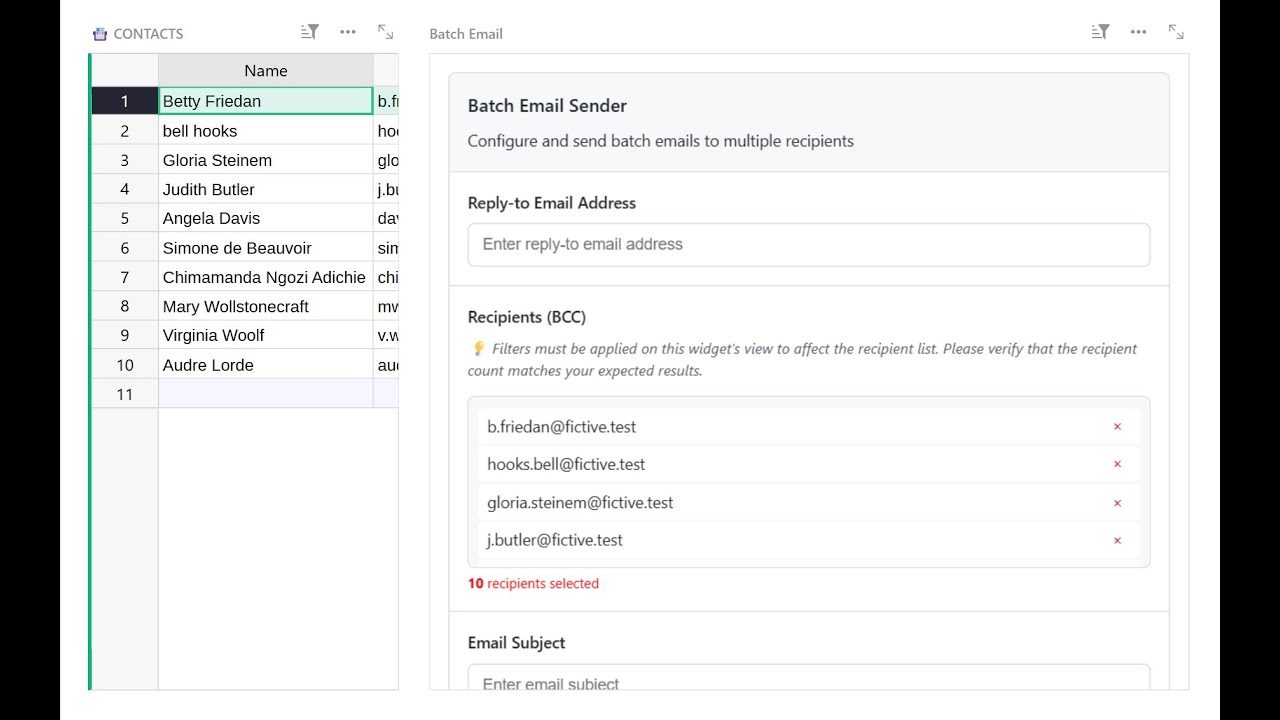This screenshot has height=720, width=1280.
Task: Remove recipient gloria.steinem@fictive.test
Action: (1117, 503)
